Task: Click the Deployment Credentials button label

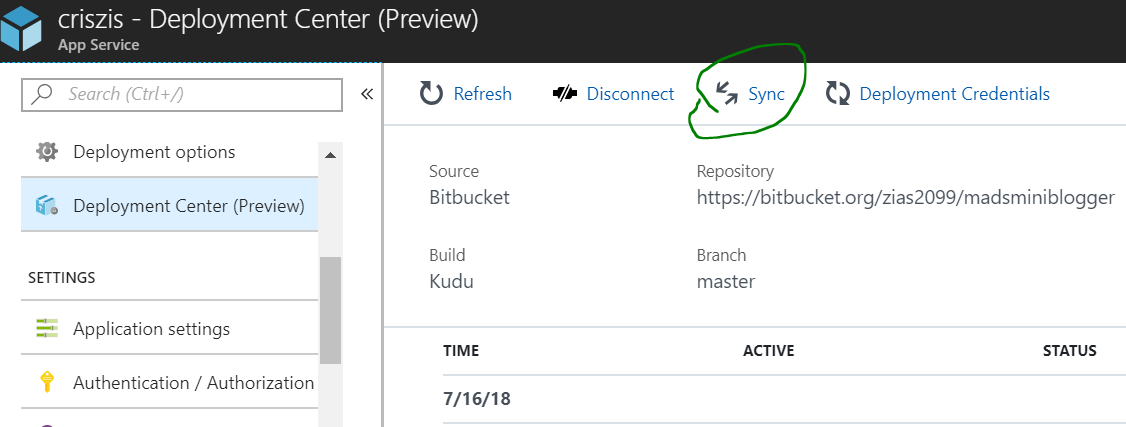Action: [x=954, y=94]
